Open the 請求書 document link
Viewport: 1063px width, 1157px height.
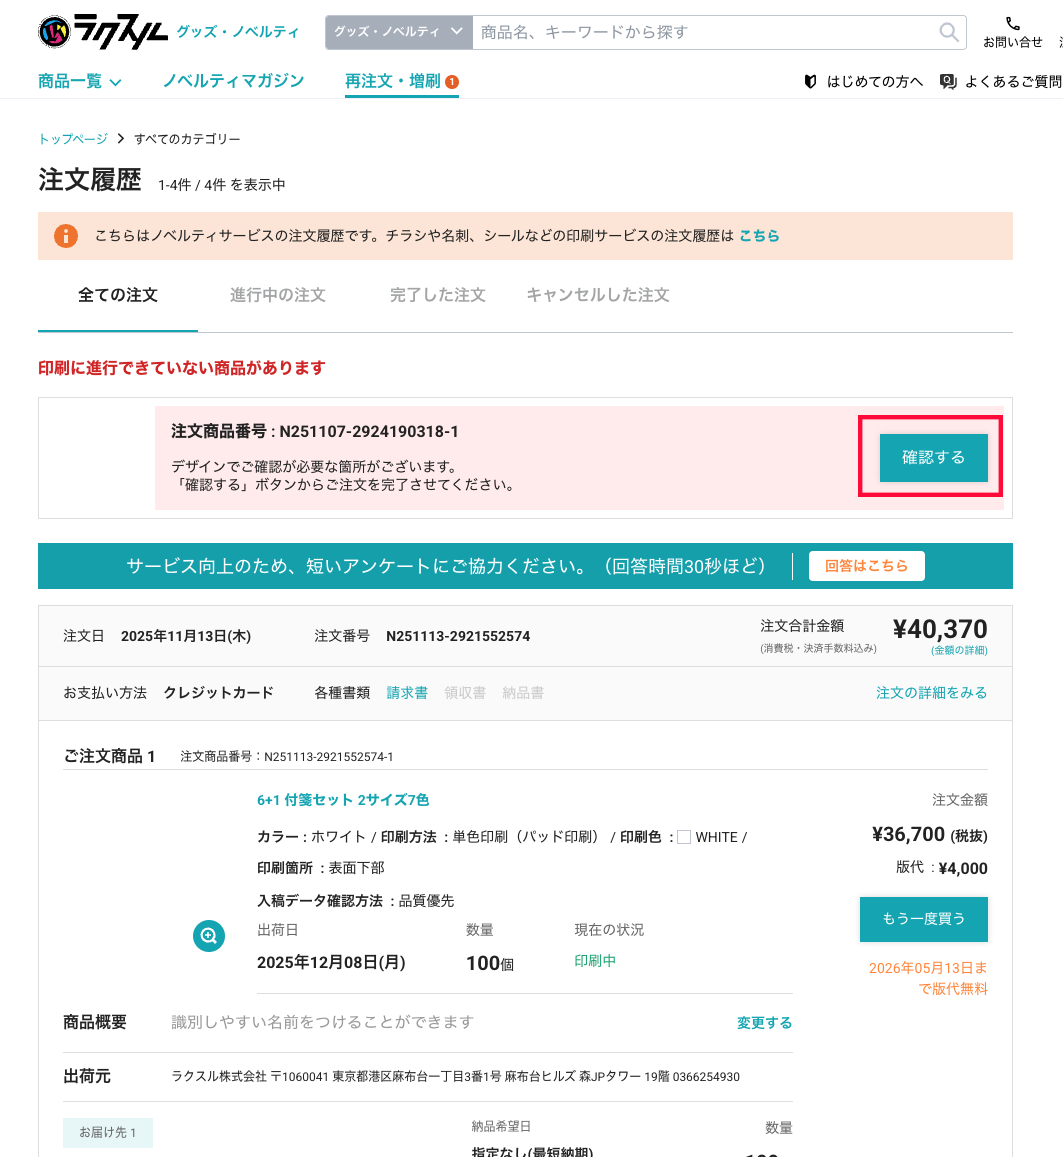(407, 693)
